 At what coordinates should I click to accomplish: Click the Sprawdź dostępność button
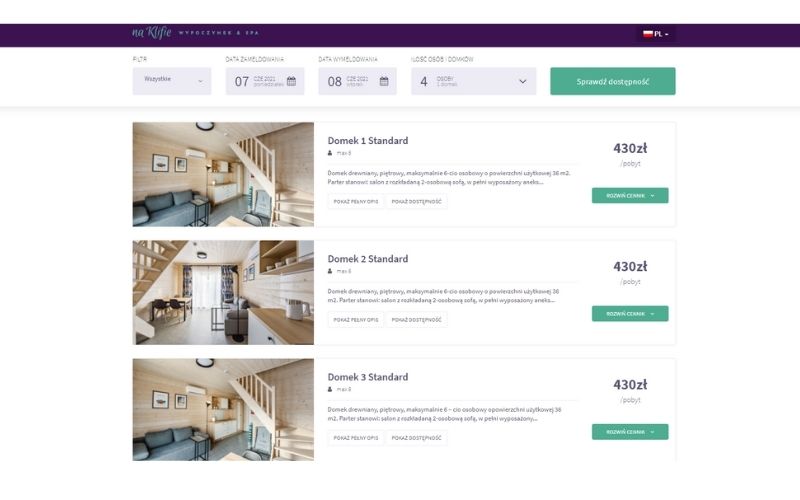(613, 81)
